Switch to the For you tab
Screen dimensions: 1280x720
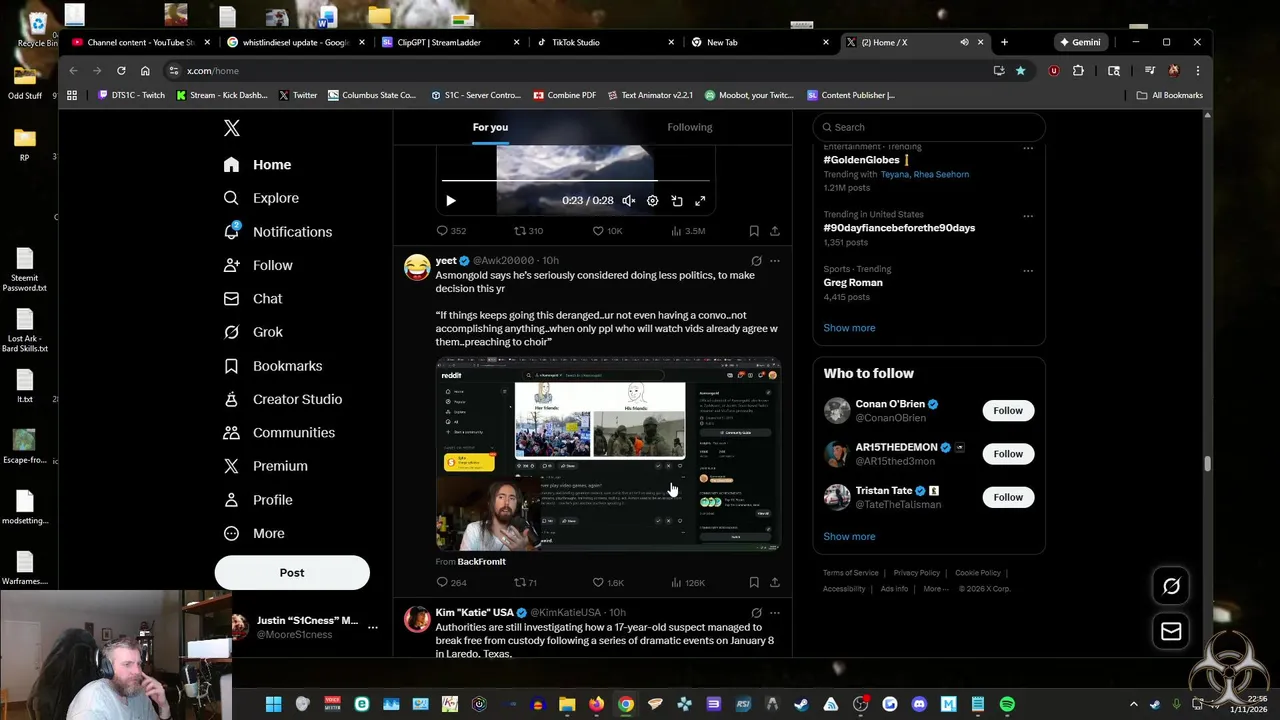[490, 127]
